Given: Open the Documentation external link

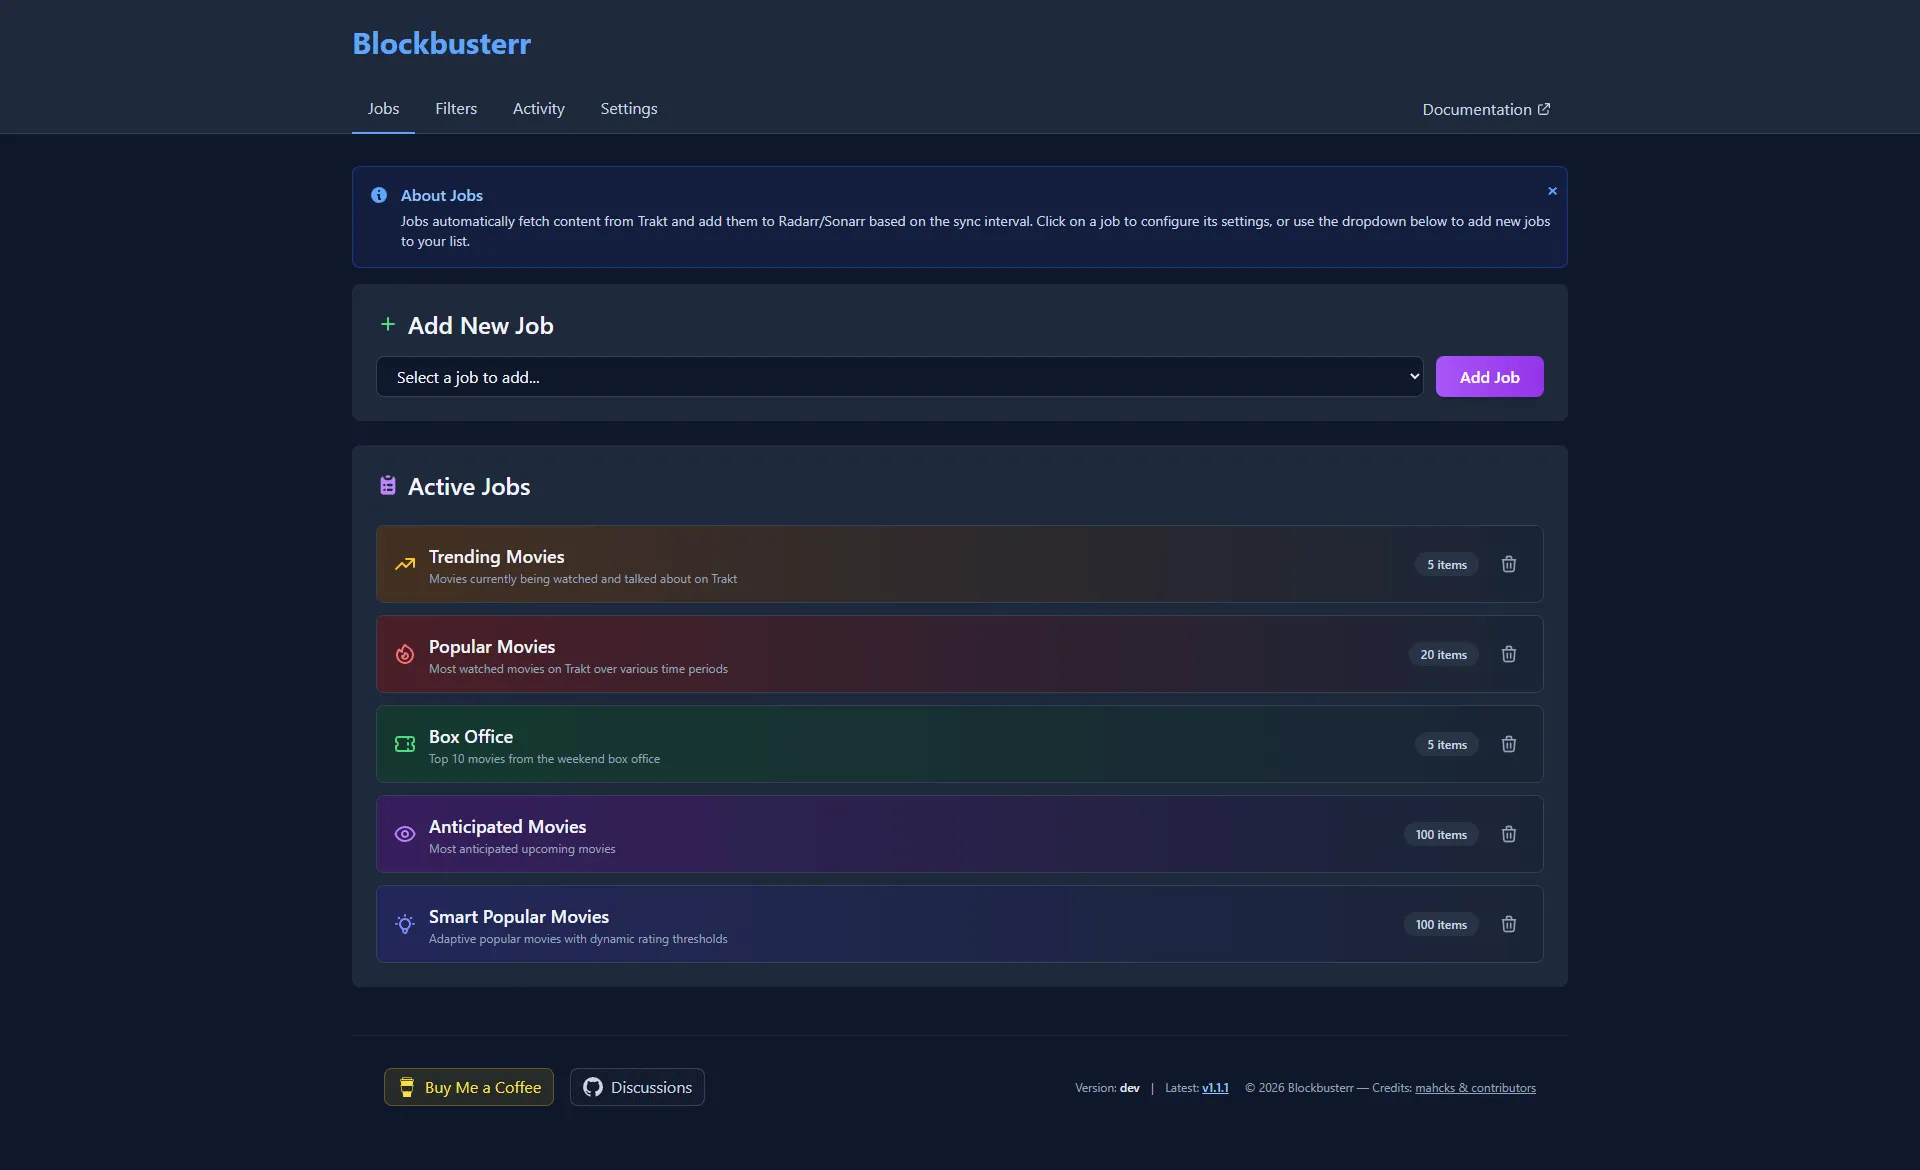Looking at the screenshot, I should 1485,109.
